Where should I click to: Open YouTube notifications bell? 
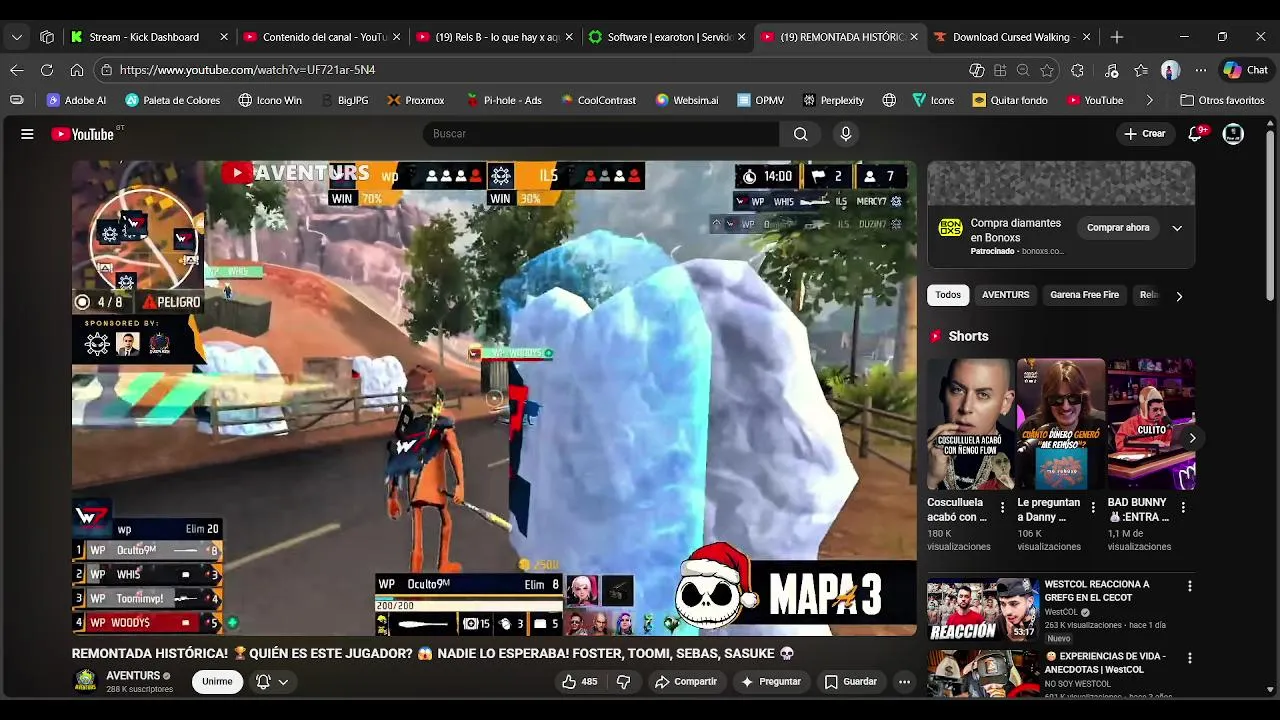tap(1195, 134)
